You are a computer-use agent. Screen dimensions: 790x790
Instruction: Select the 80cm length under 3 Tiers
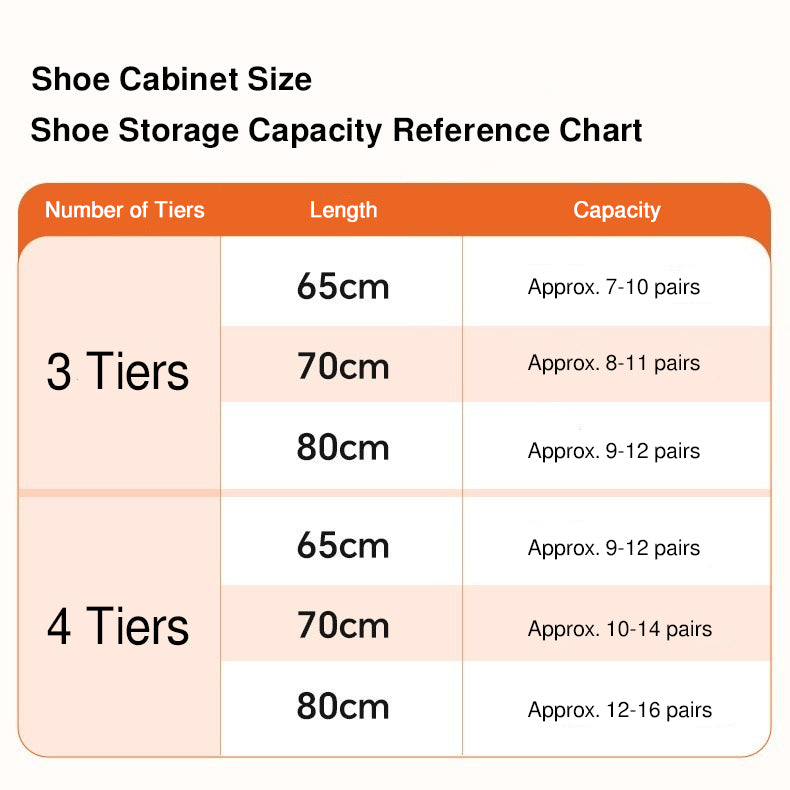343,447
